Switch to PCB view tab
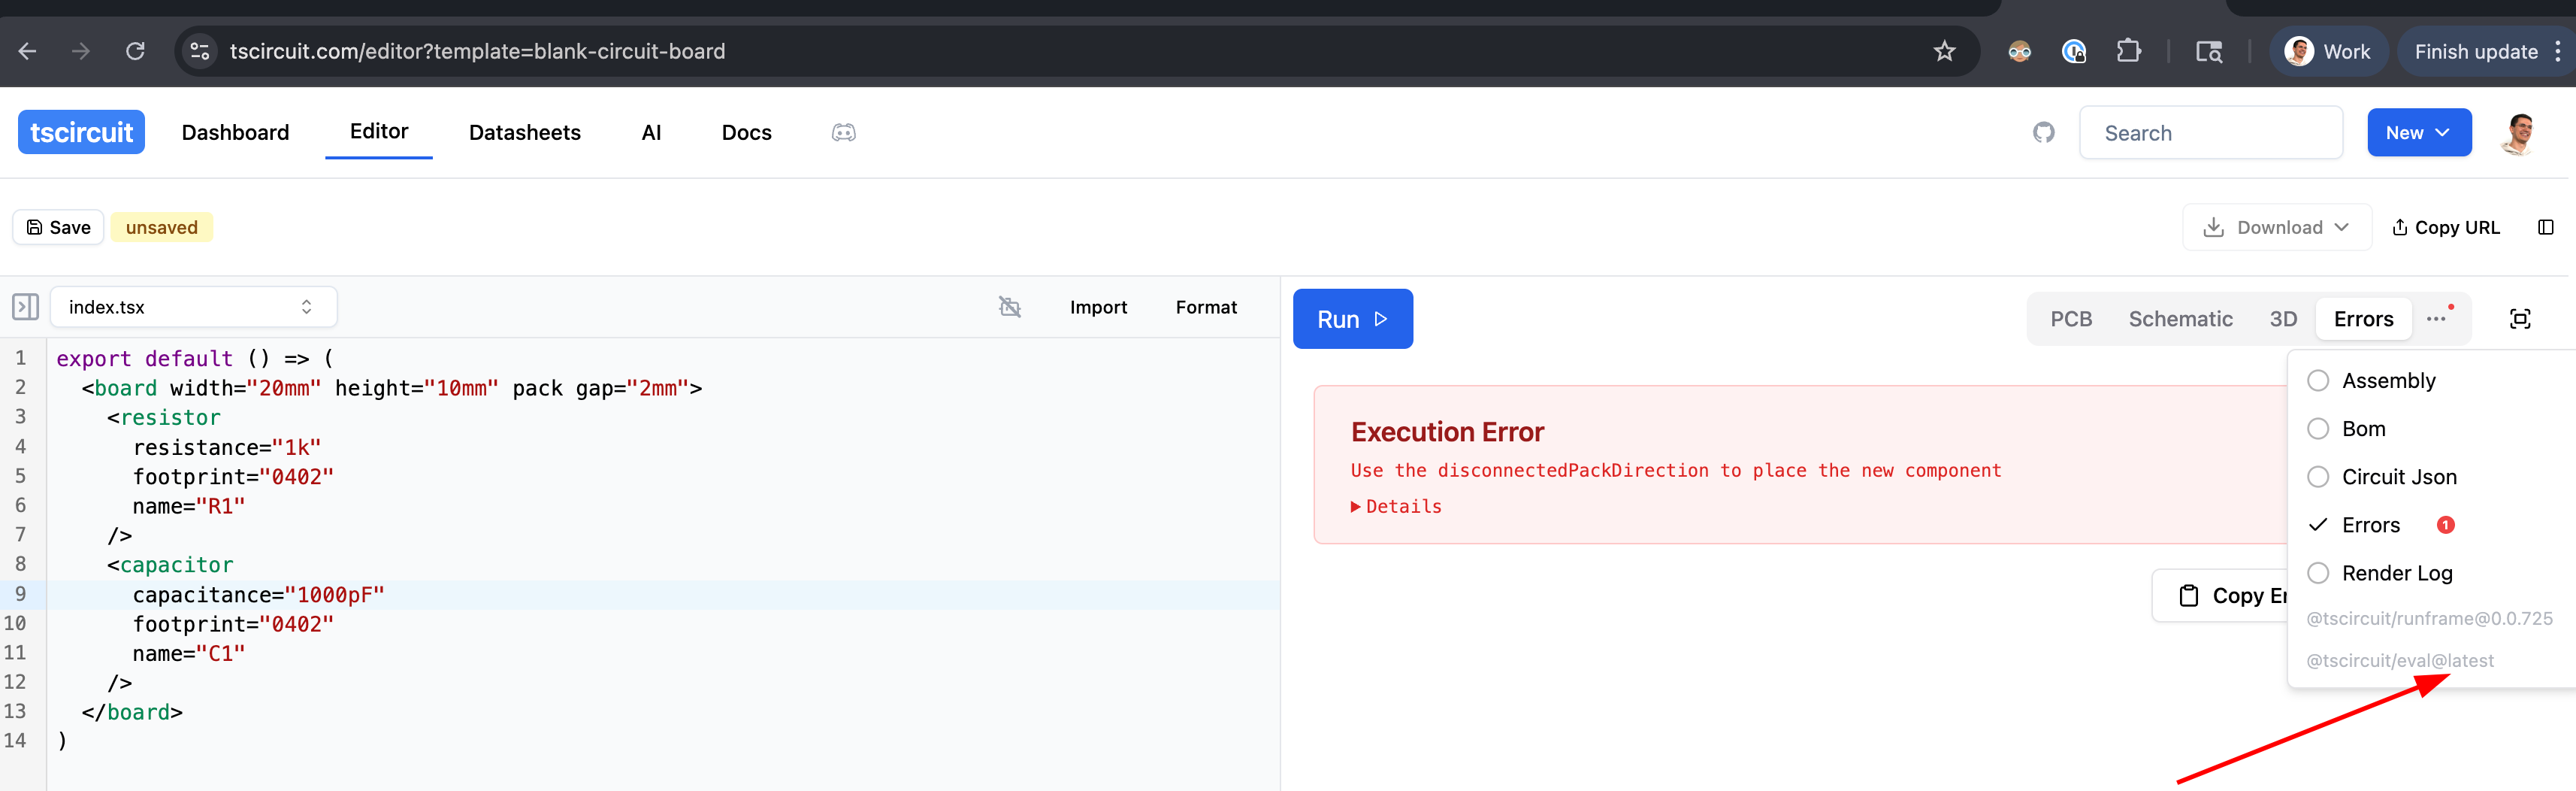This screenshot has width=2576, height=791. coord(2070,319)
